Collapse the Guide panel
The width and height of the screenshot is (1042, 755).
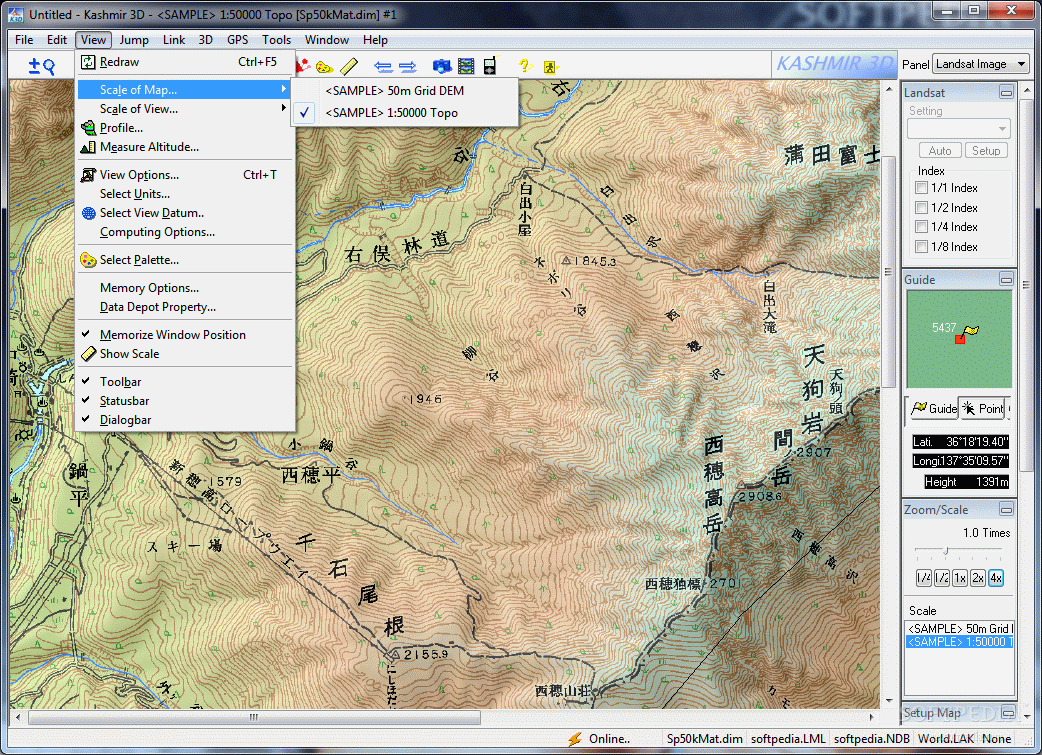(1006, 280)
